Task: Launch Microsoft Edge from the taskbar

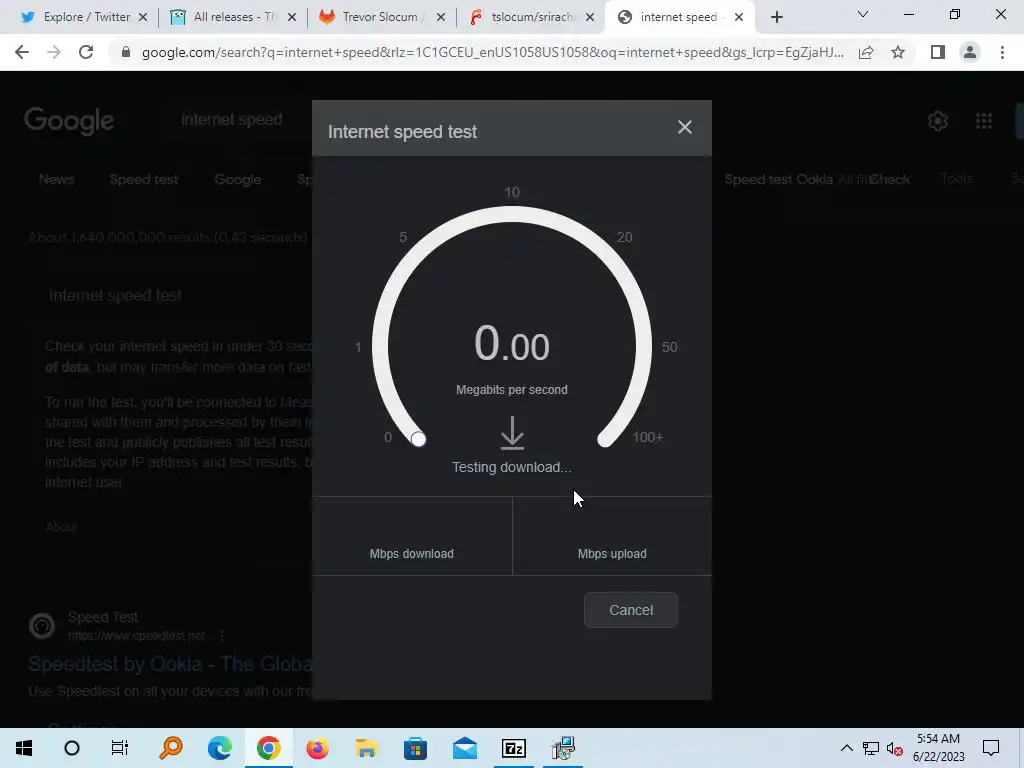Action: click(220, 748)
